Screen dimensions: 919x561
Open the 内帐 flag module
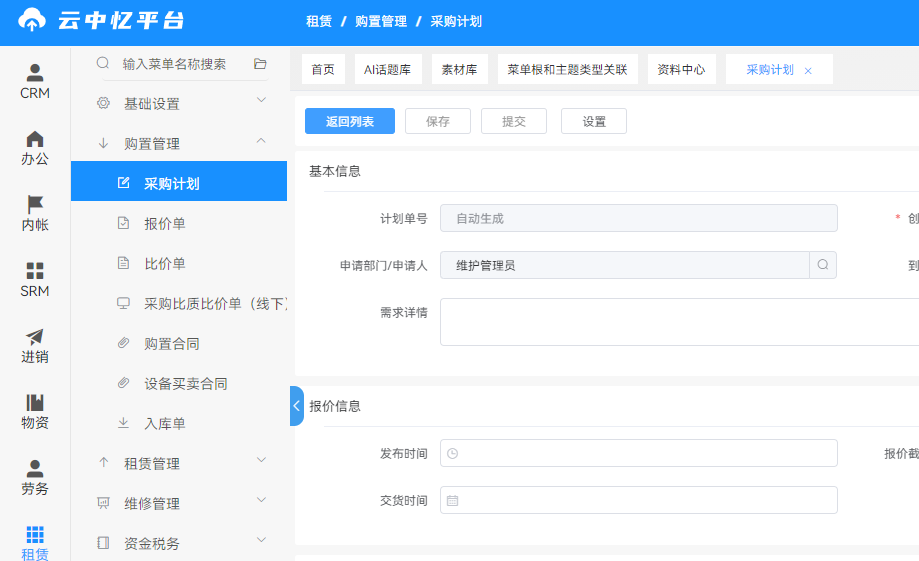(35, 213)
